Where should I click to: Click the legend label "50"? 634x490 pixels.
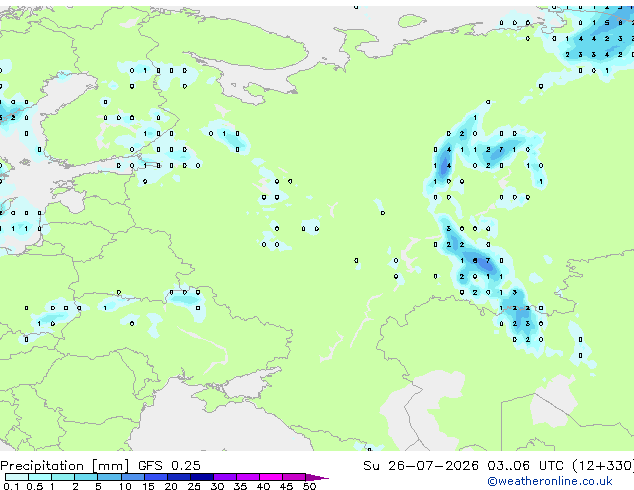[309, 486]
